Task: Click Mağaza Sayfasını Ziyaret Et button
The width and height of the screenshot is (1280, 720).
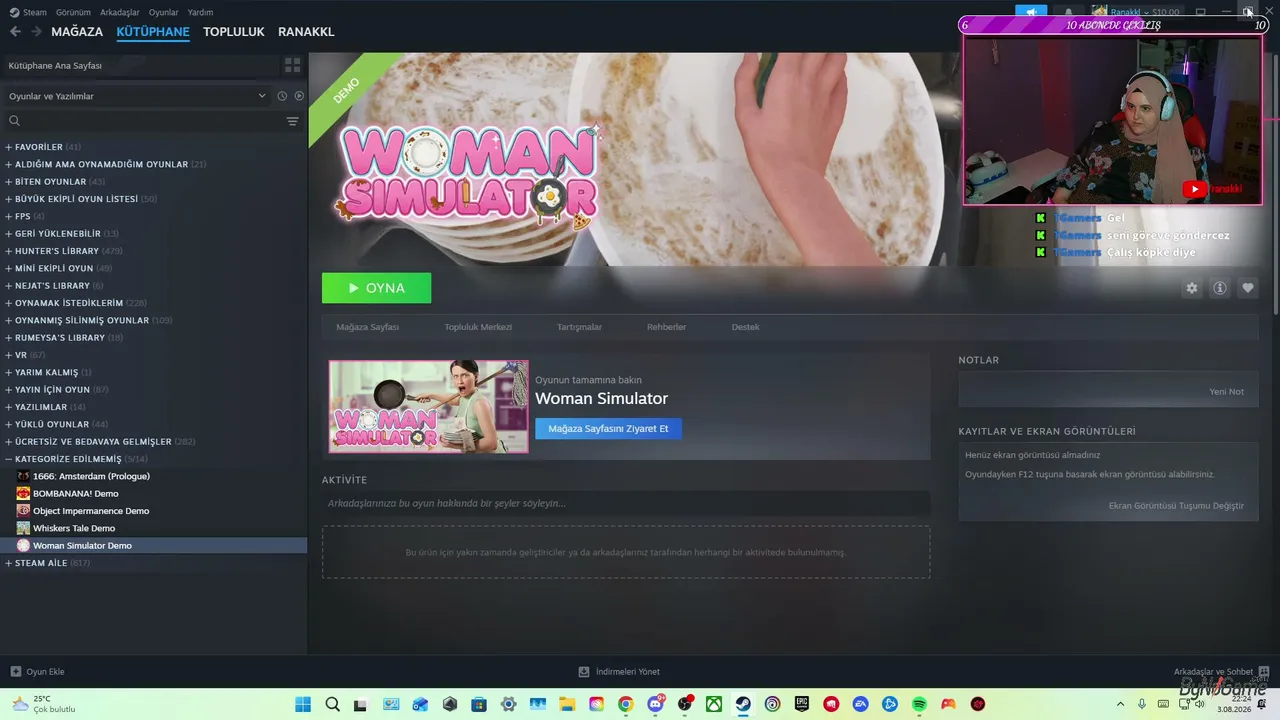Action: tap(608, 429)
